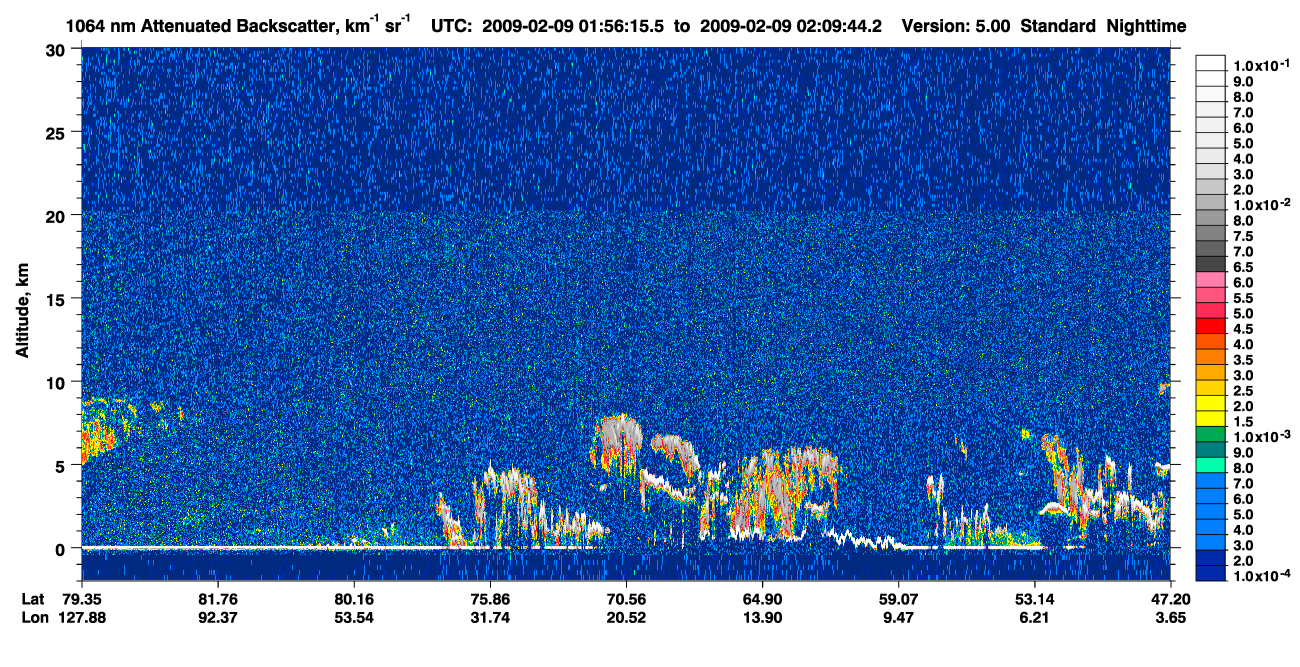Select the white swatch labeled 1.0x10-1
The image size is (1300, 667).
(1210, 63)
